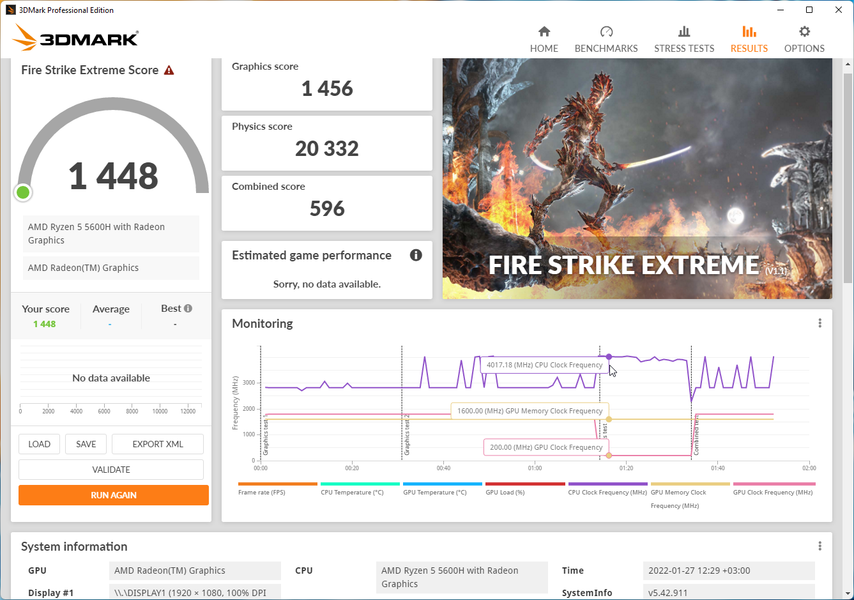Screen dimensions: 854x600
Task: Click the vertical scrollbar thumb
Action: 847,177
